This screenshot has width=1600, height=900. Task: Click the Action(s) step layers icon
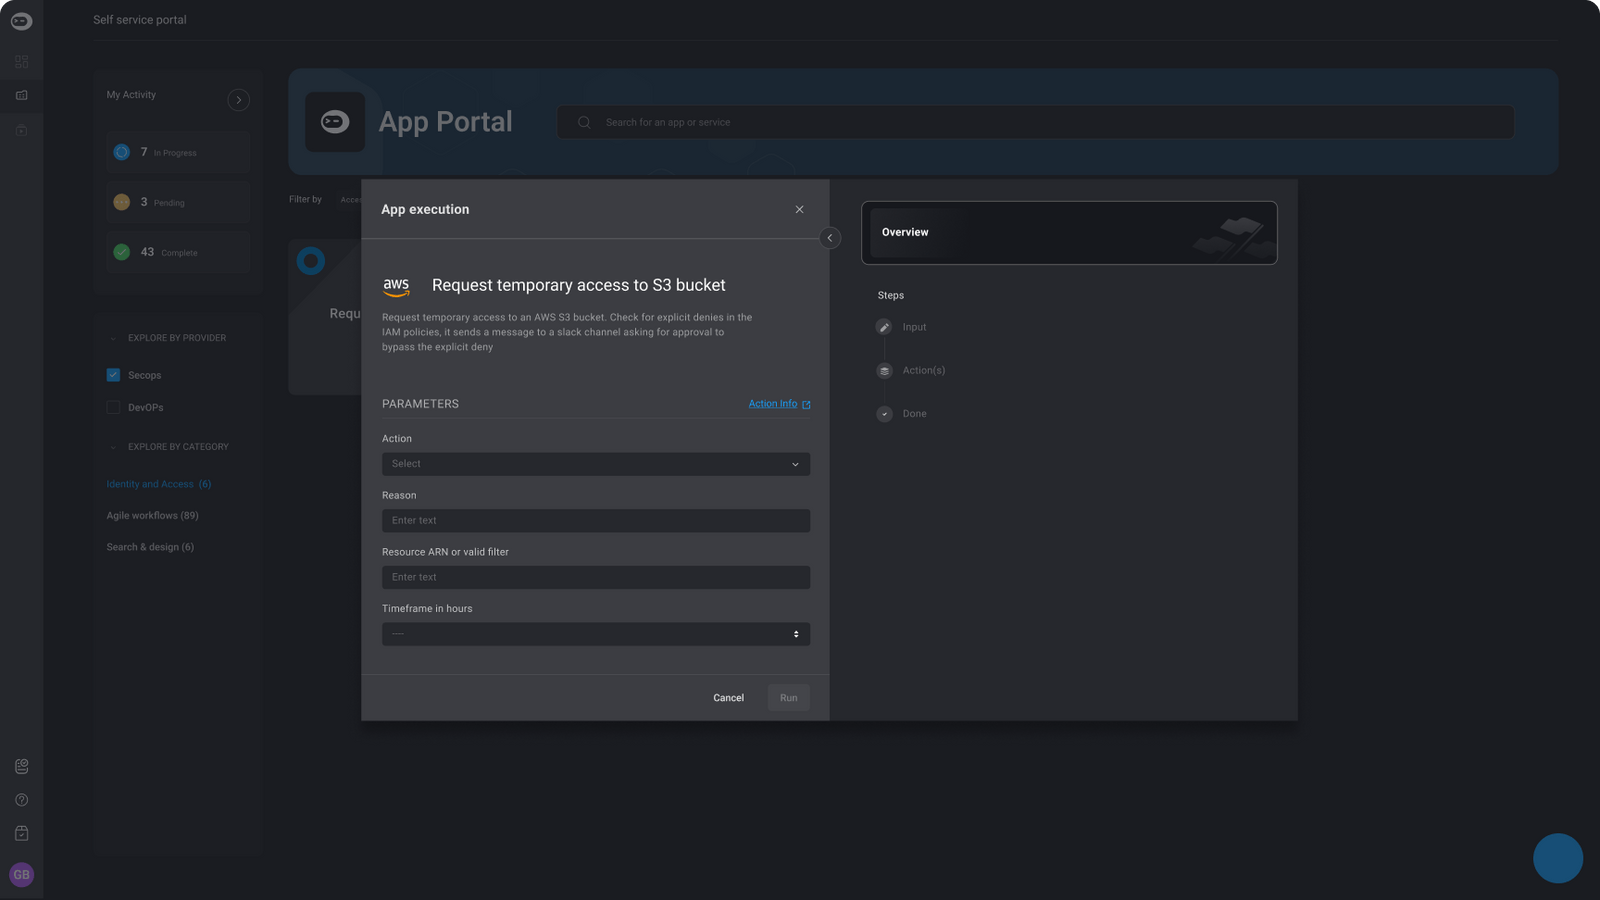(884, 371)
